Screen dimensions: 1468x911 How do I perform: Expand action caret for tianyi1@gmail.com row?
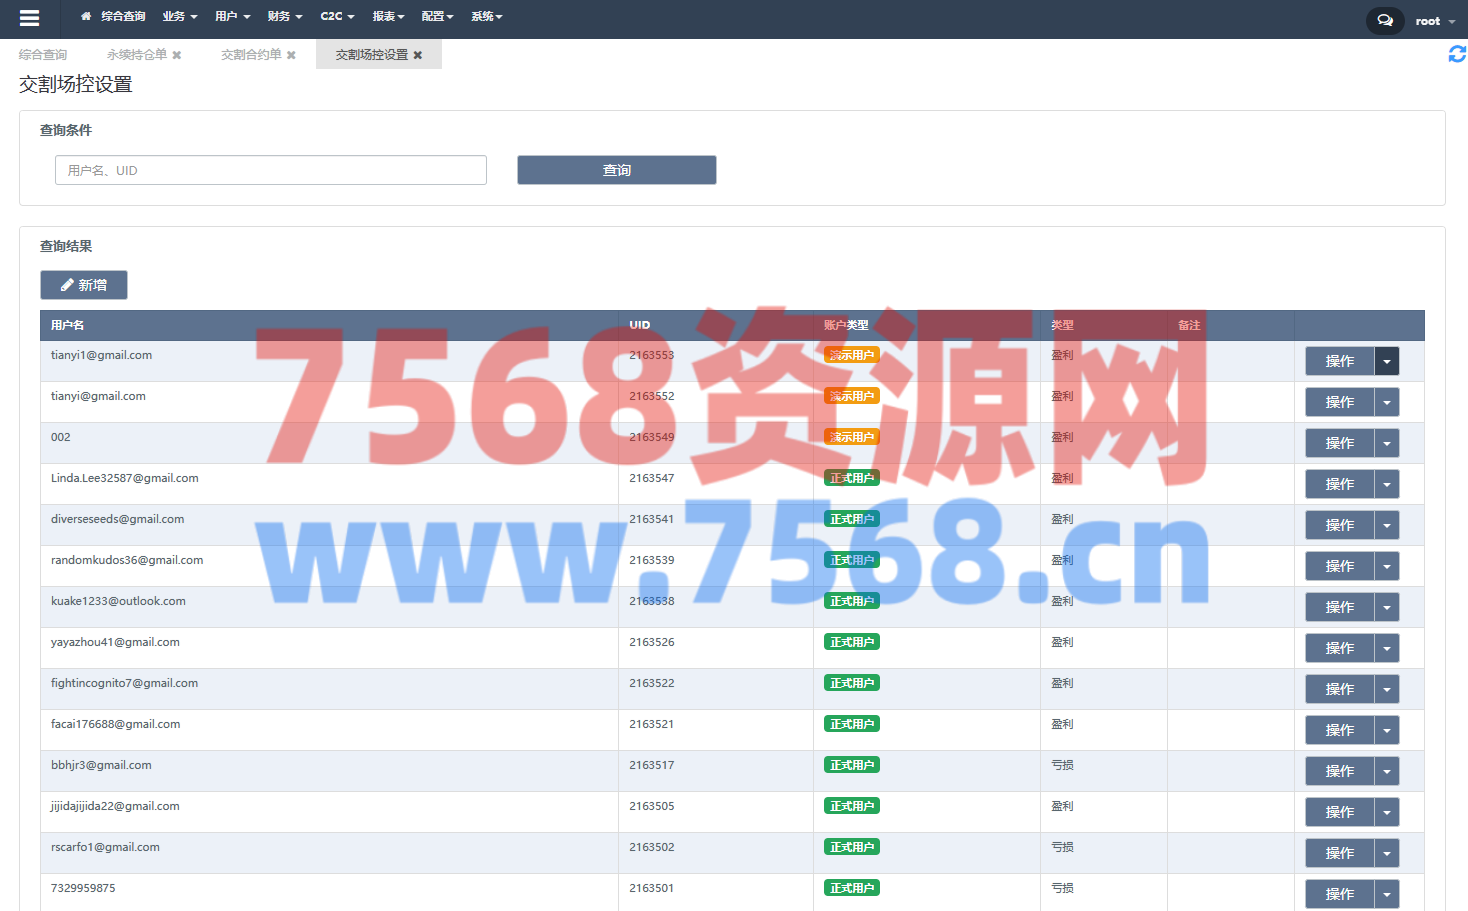[1387, 361]
